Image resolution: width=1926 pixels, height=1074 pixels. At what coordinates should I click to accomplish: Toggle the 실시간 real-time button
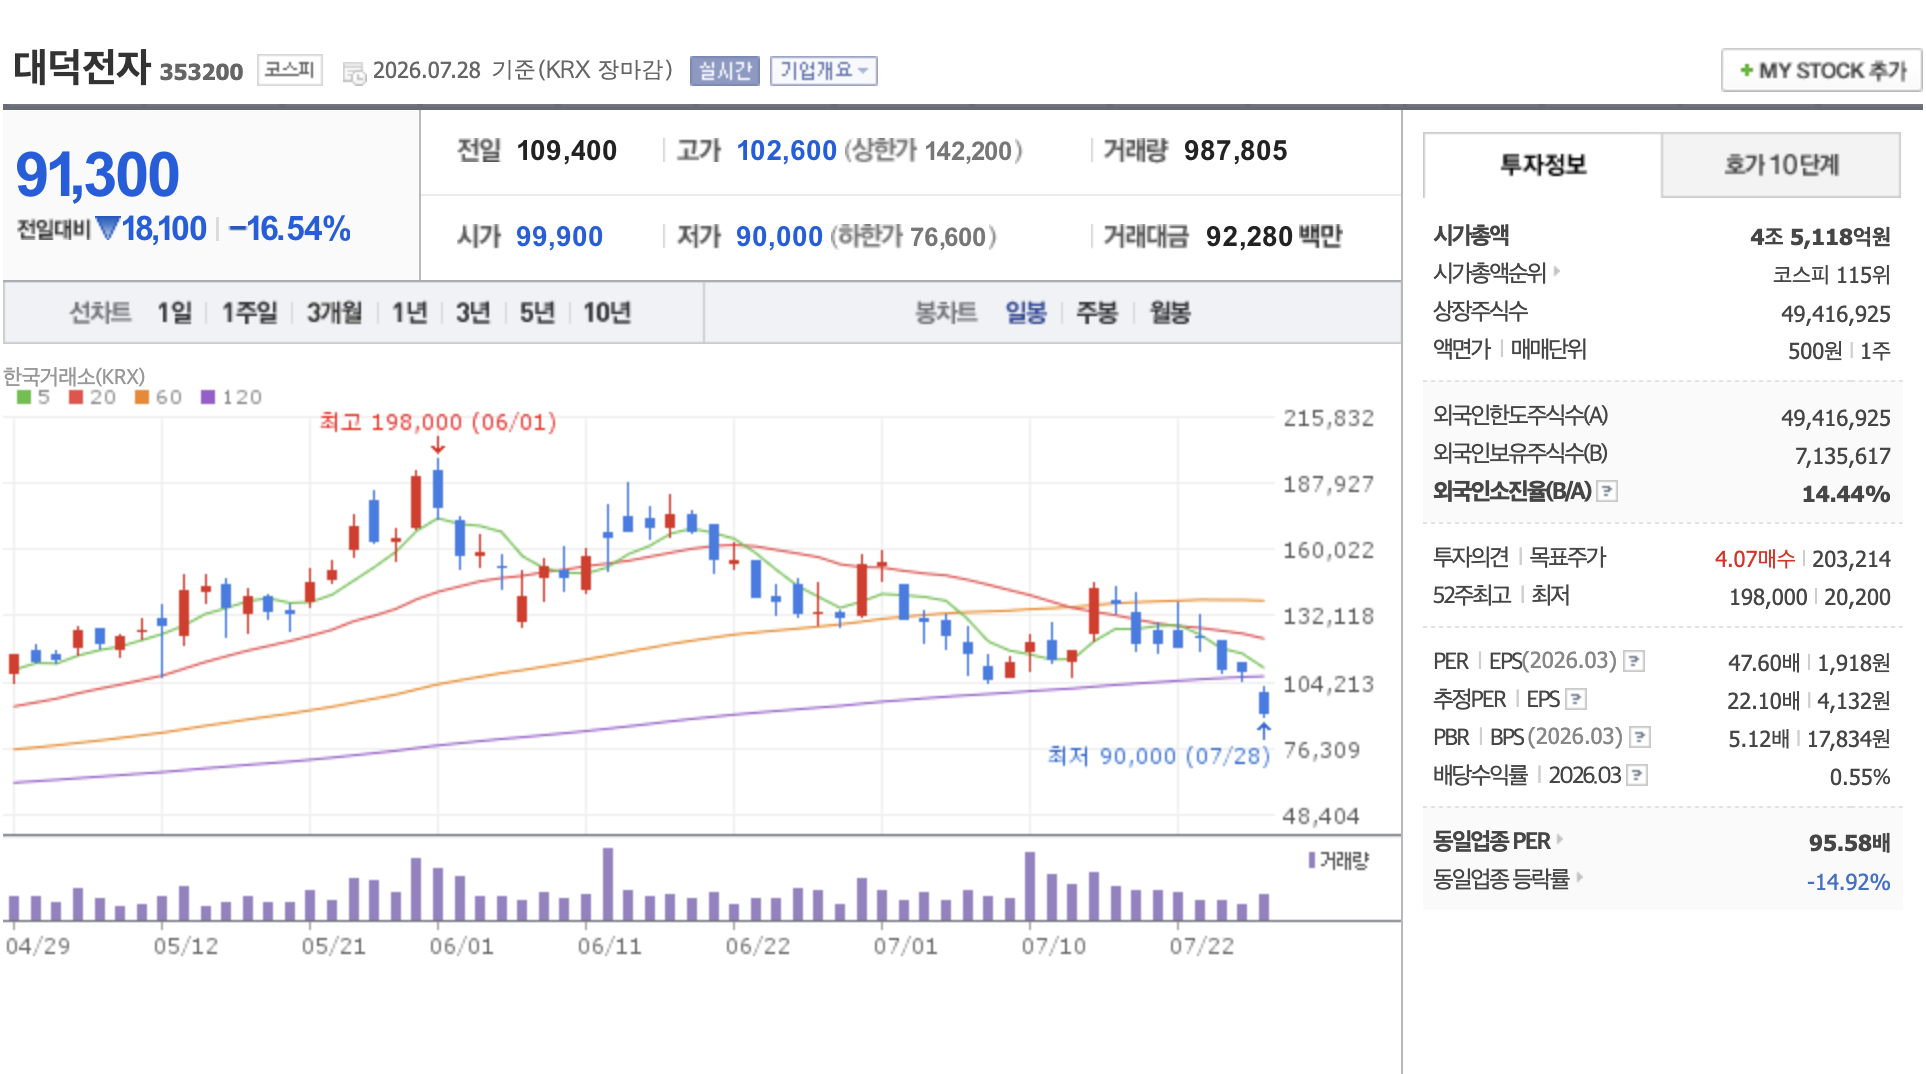tap(725, 71)
